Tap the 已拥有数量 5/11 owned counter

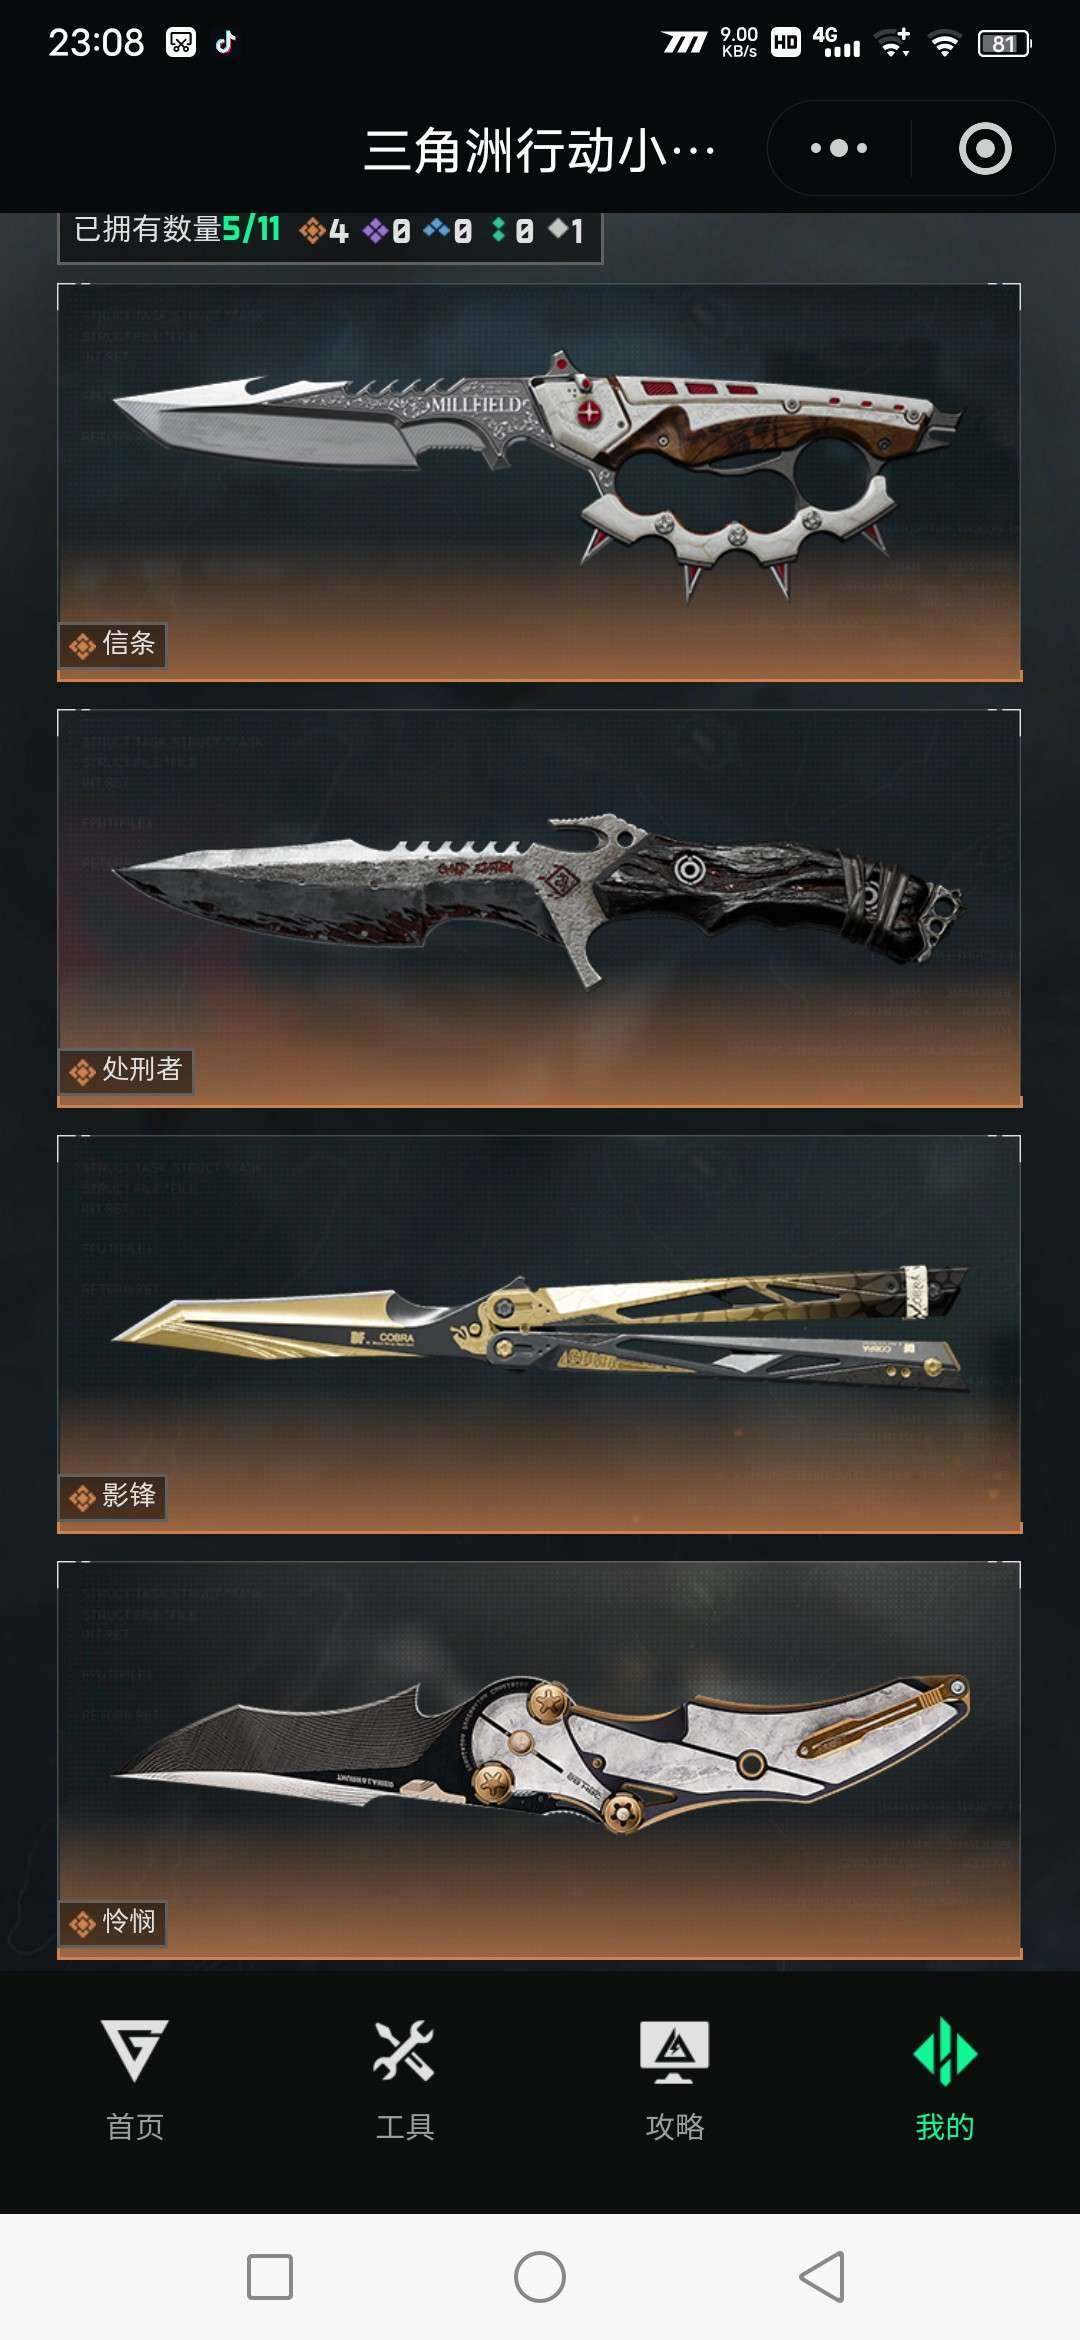pyautogui.click(x=177, y=229)
